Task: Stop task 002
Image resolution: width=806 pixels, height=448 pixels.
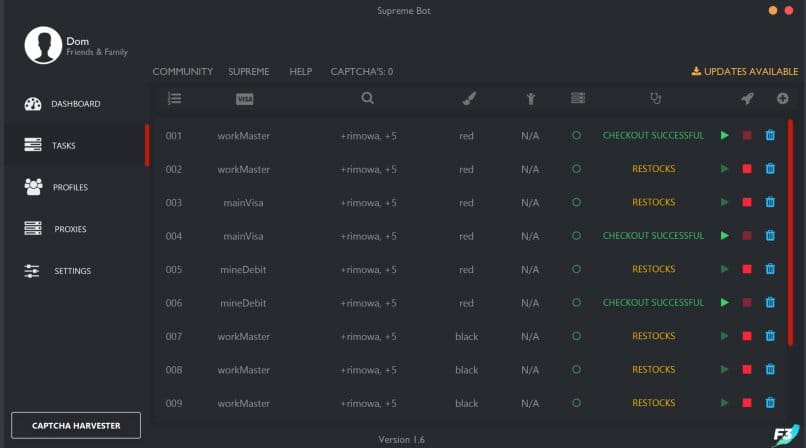Action: 747,169
